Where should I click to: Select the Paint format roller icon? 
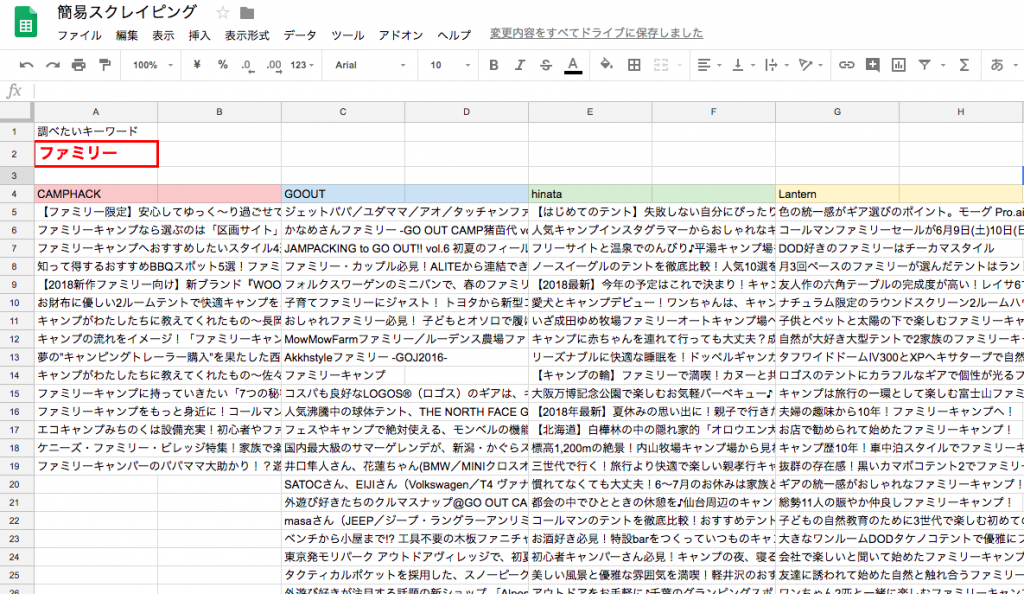pos(104,65)
